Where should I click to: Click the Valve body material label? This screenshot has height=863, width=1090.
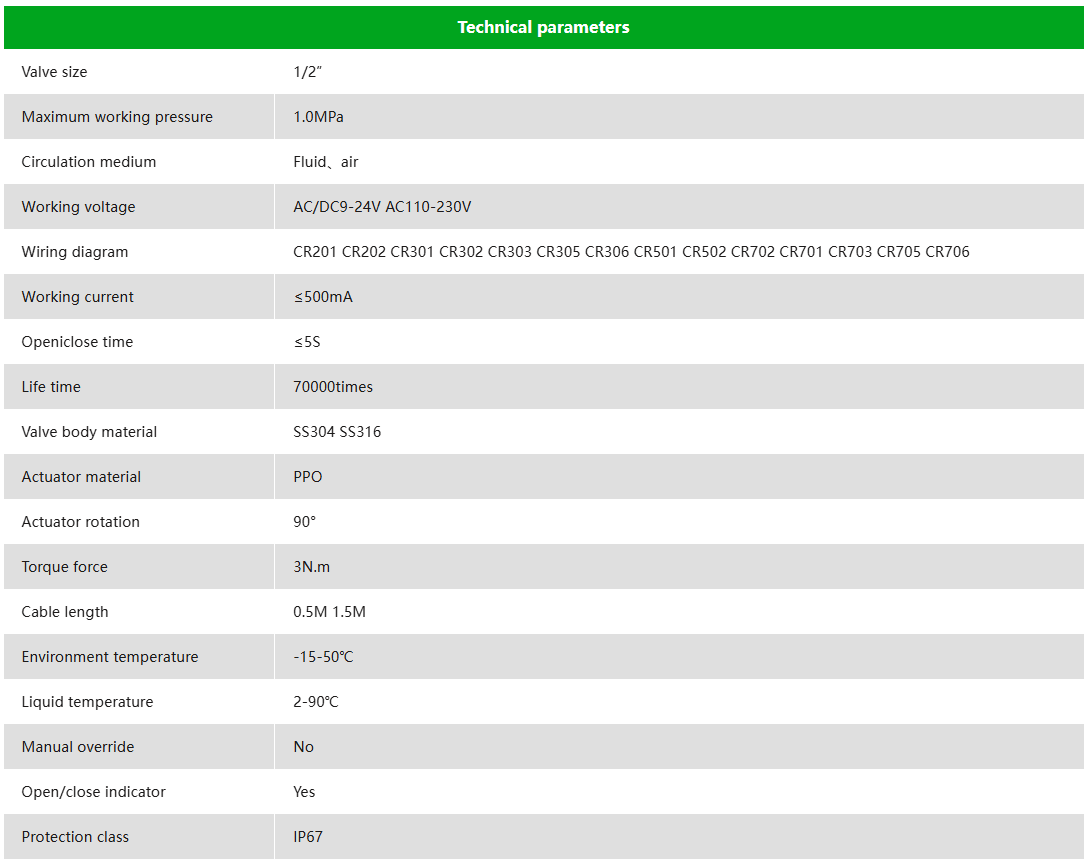(89, 432)
